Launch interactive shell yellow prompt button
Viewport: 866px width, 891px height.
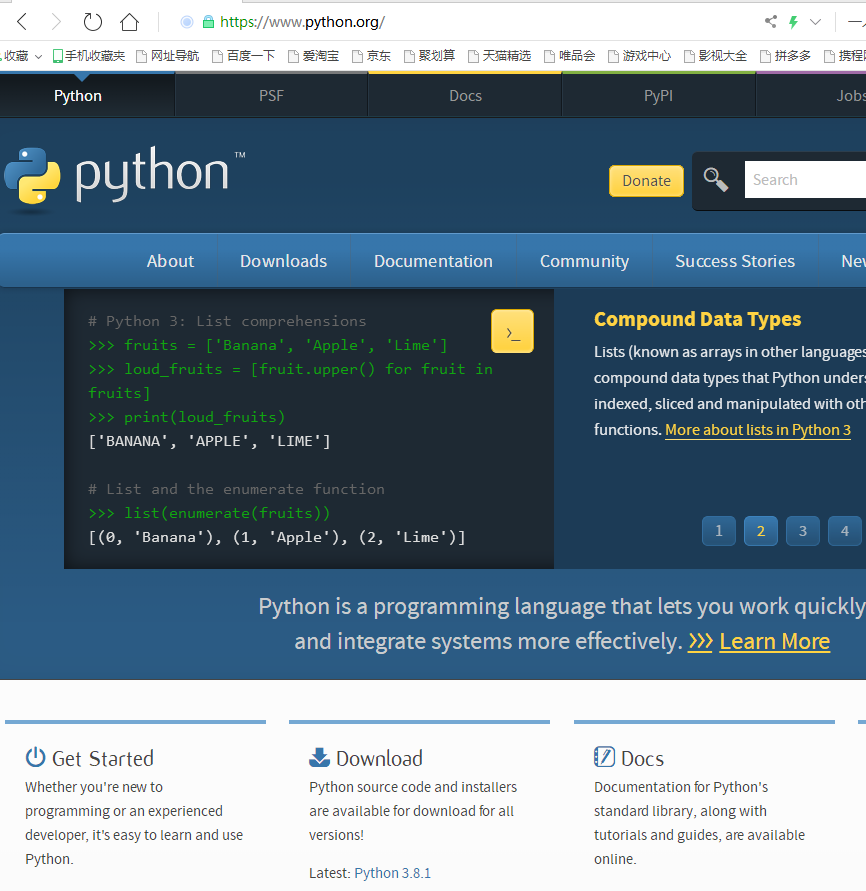(x=513, y=331)
